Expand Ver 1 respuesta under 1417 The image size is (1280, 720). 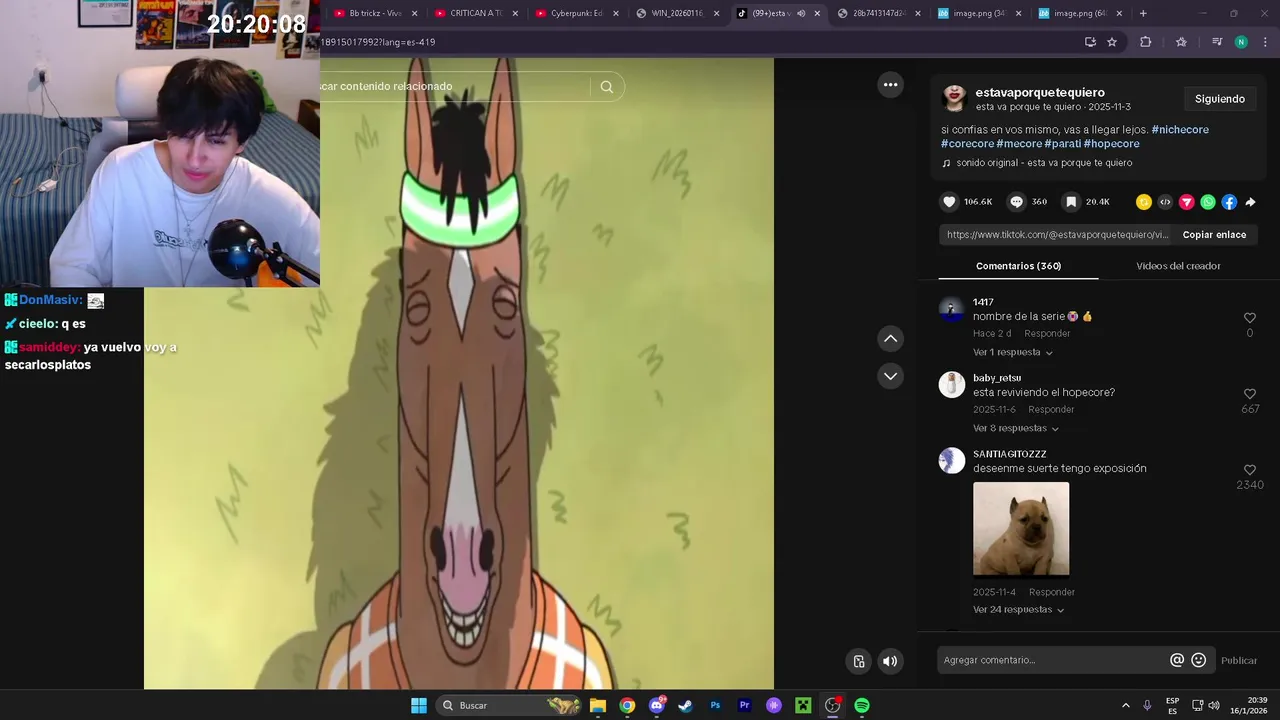click(x=1012, y=353)
